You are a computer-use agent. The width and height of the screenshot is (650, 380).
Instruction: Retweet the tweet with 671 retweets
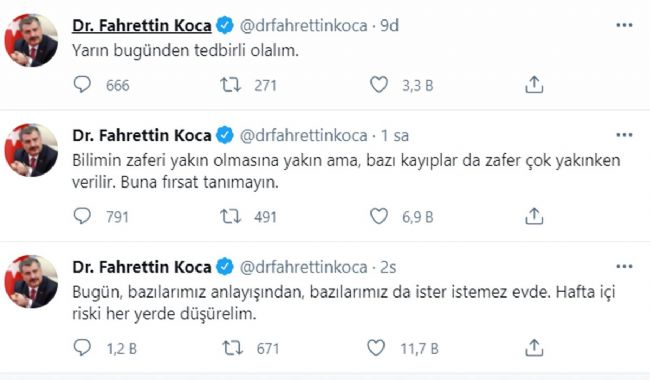pos(232,348)
